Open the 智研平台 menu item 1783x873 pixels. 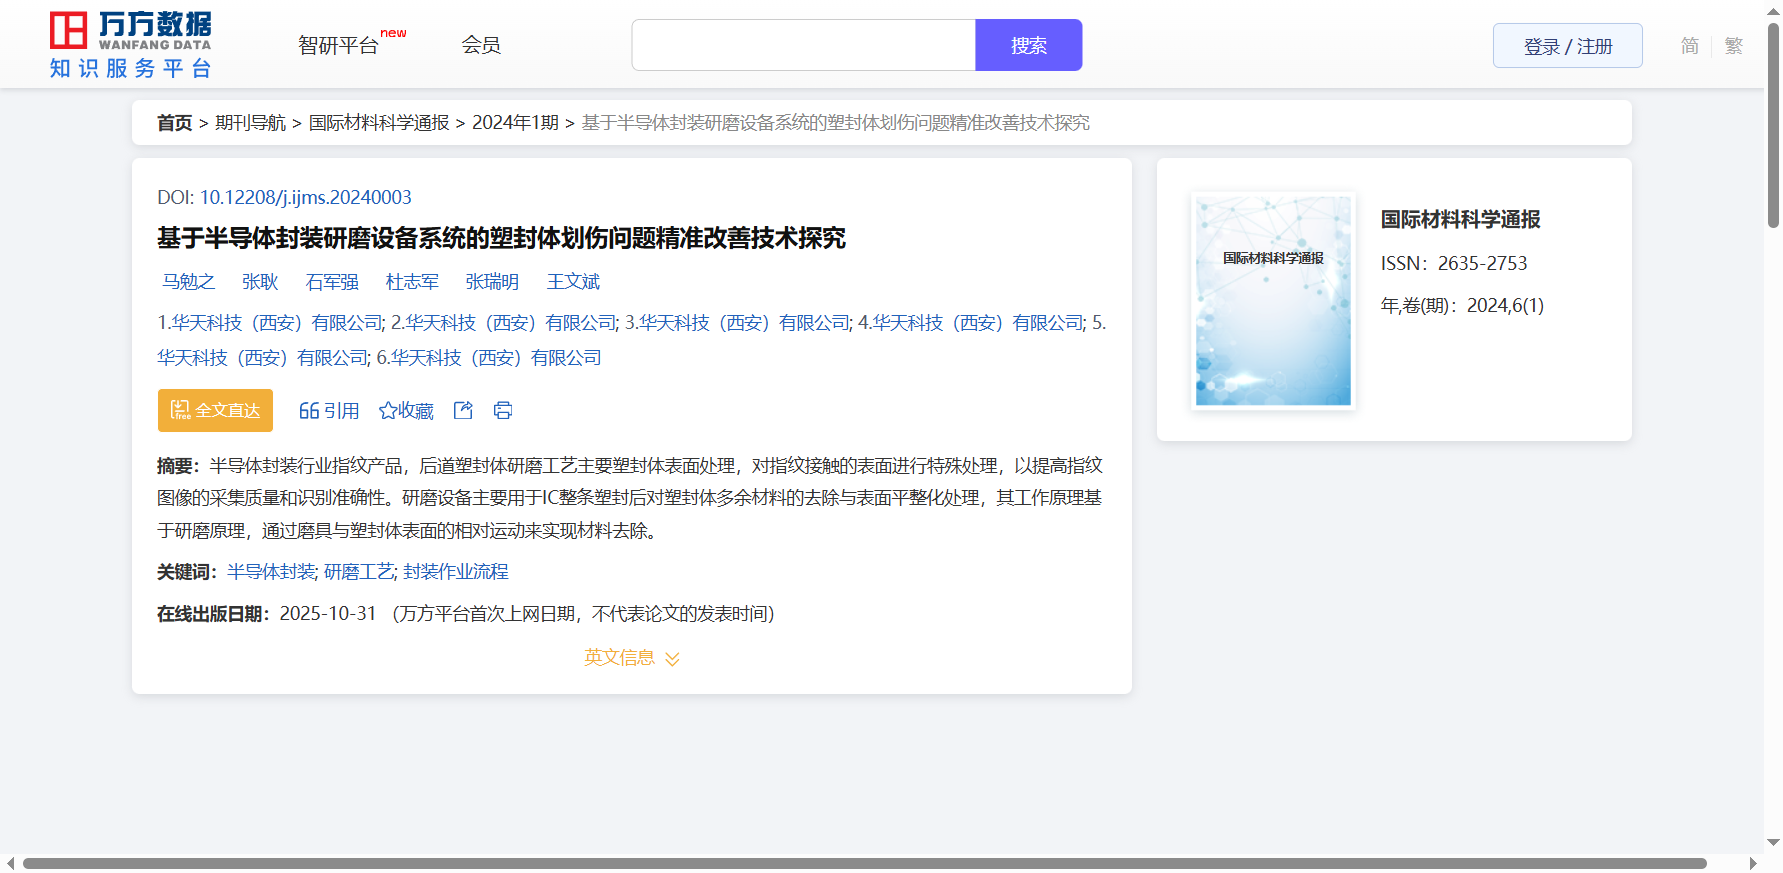pos(339,45)
